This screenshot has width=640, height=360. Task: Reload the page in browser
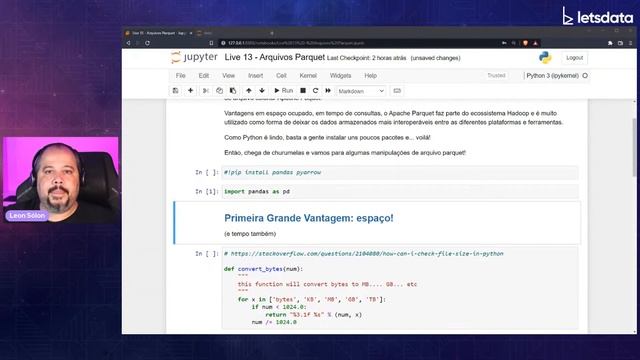click(147, 43)
